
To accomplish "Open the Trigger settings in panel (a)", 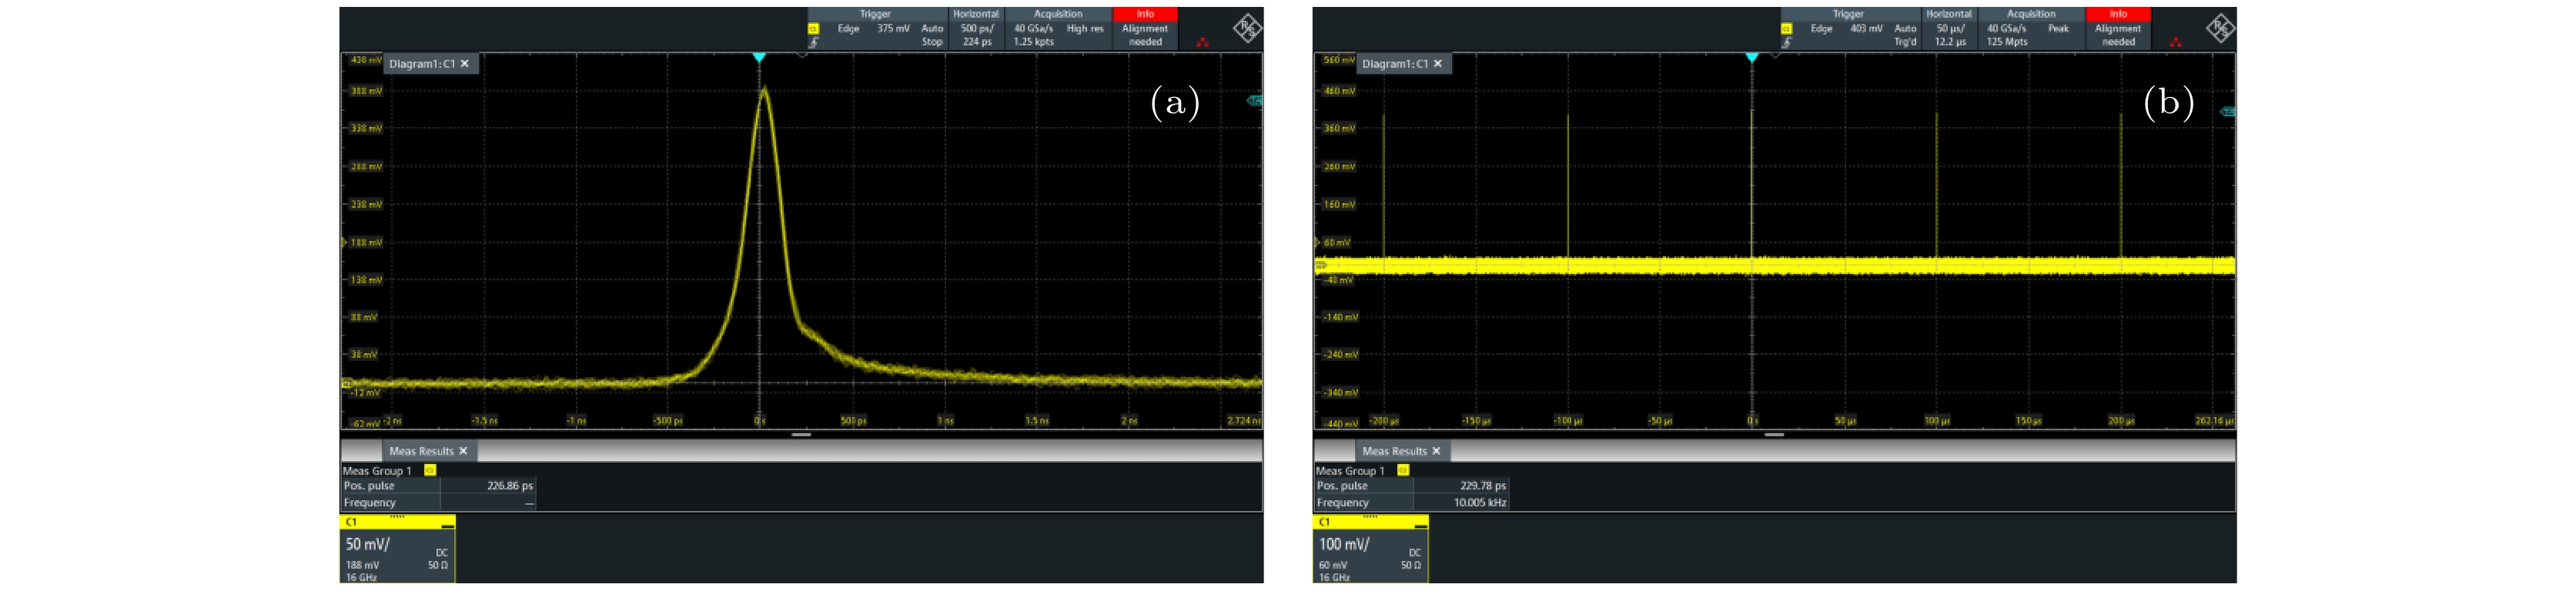I will click(x=875, y=28).
